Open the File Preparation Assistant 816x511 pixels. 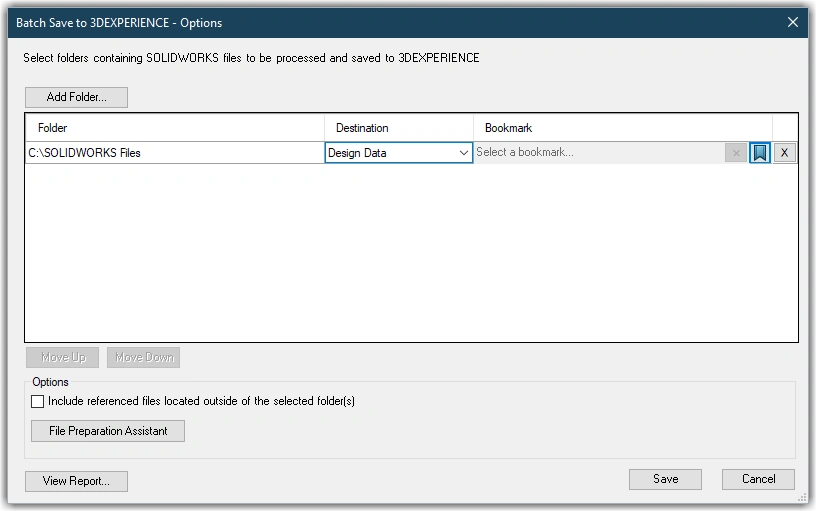[108, 431]
